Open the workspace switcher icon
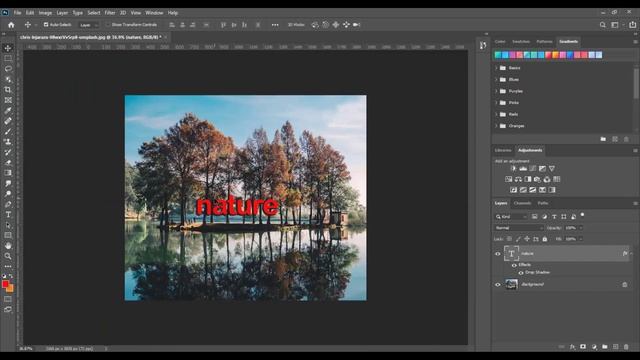This screenshot has height=360, width=640. 615,25
